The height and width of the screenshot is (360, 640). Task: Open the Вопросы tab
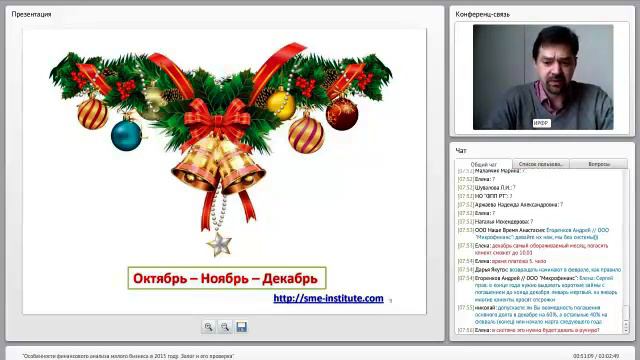[598, 164]
